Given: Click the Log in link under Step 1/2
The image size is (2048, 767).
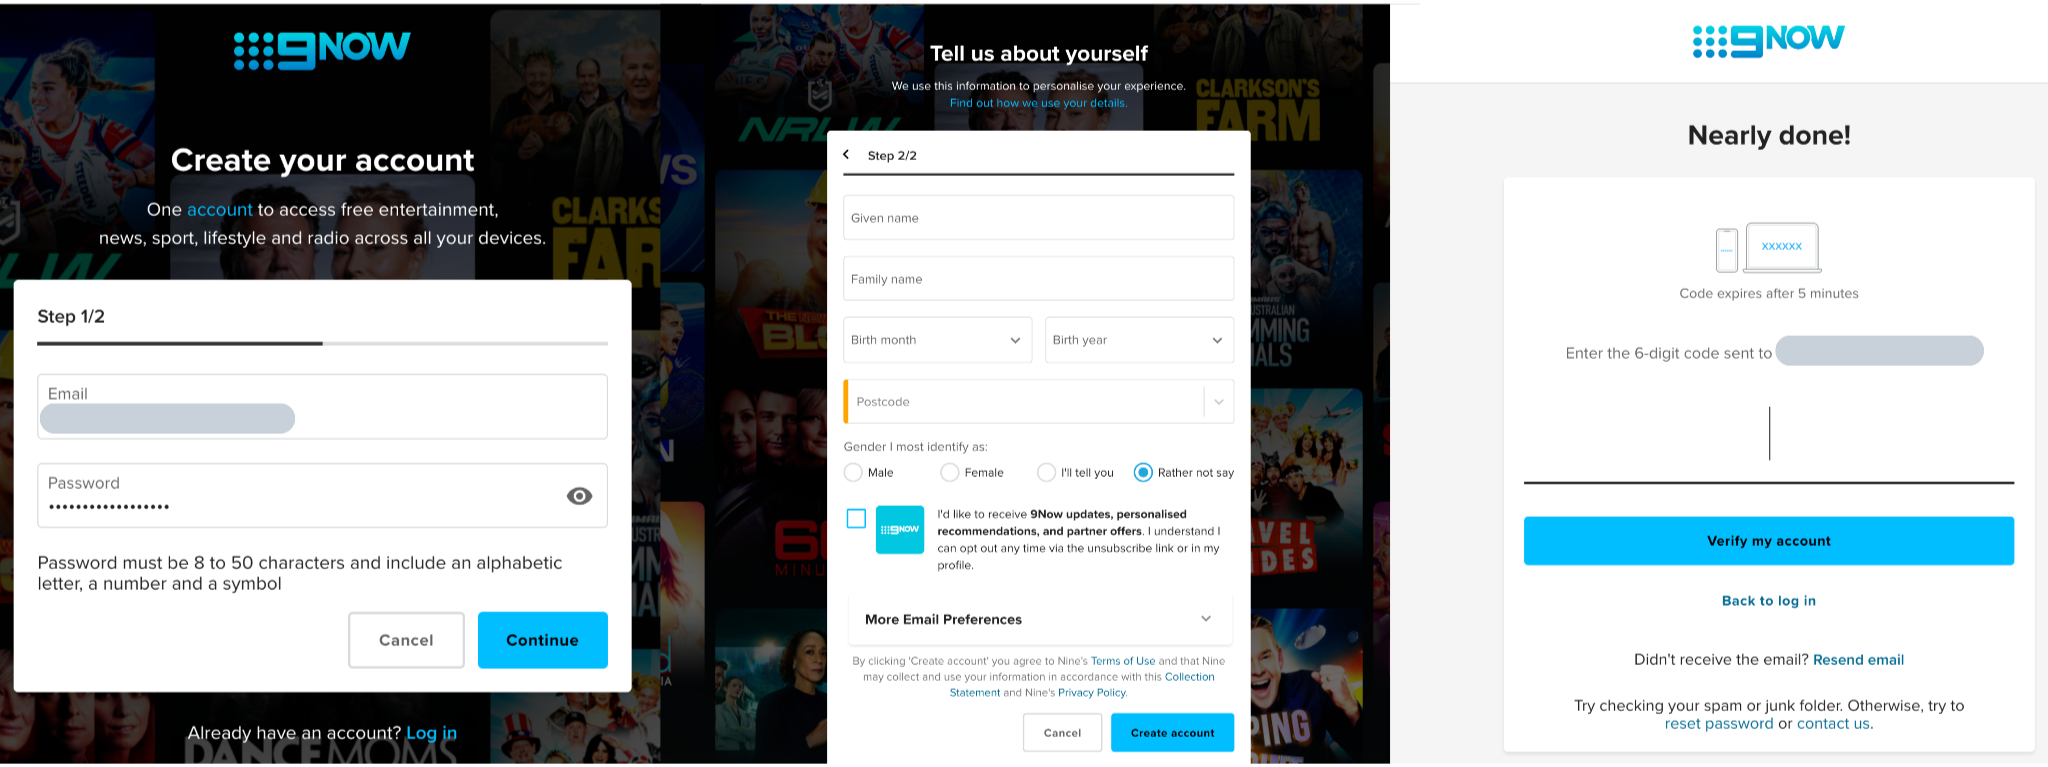Looking at the screenshot, I should pyautogui.click(x=431, y=733).
